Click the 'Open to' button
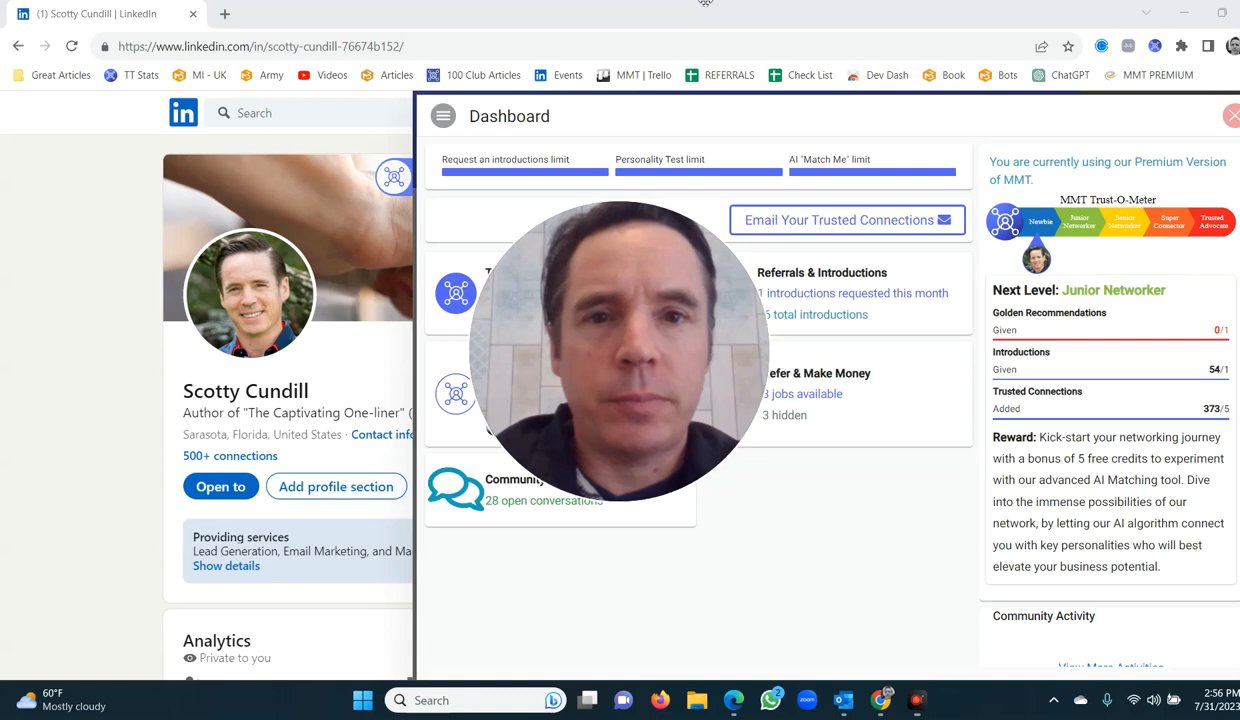The width and height of the screenshot is (1240, 720). [221, 487]
